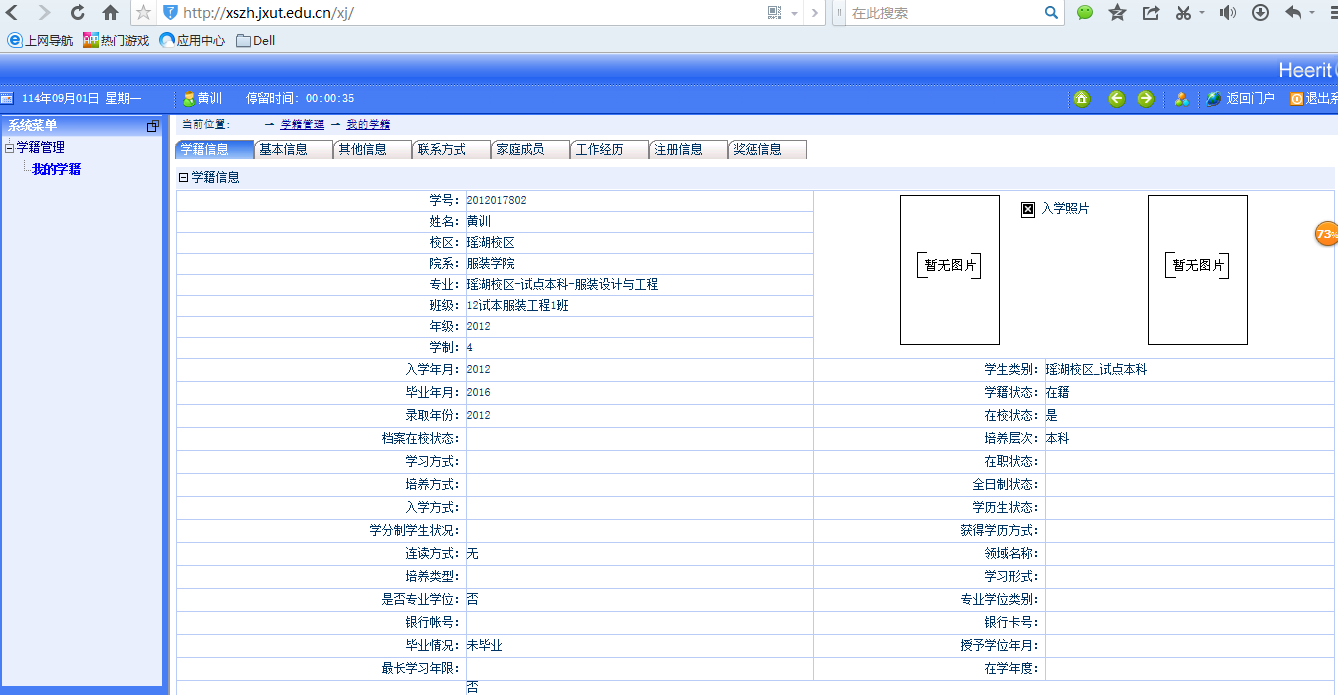Open the scissors screenshot tool
1338x695 pixels.
coord(1184,13)
